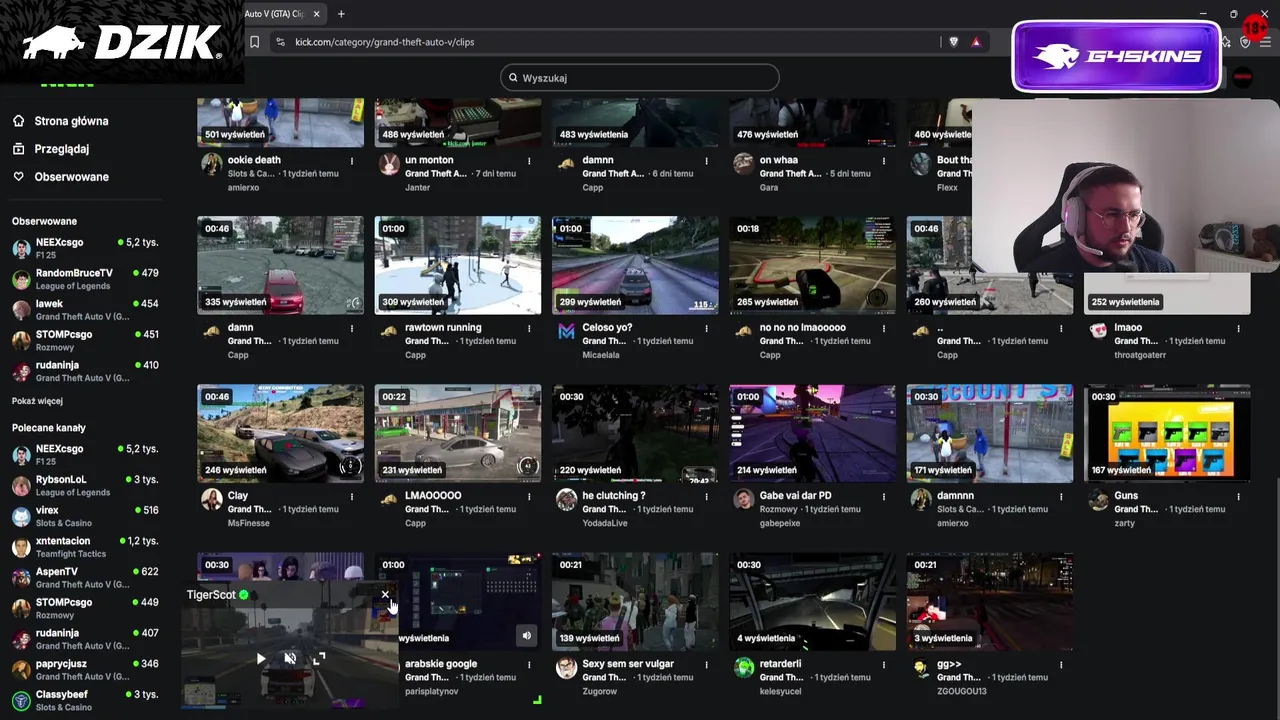Open the Obserwowane heart icon
Image resolution: width=1280 pixels, height=720 pixels.
pyautogui.click(x=18, y=177)
